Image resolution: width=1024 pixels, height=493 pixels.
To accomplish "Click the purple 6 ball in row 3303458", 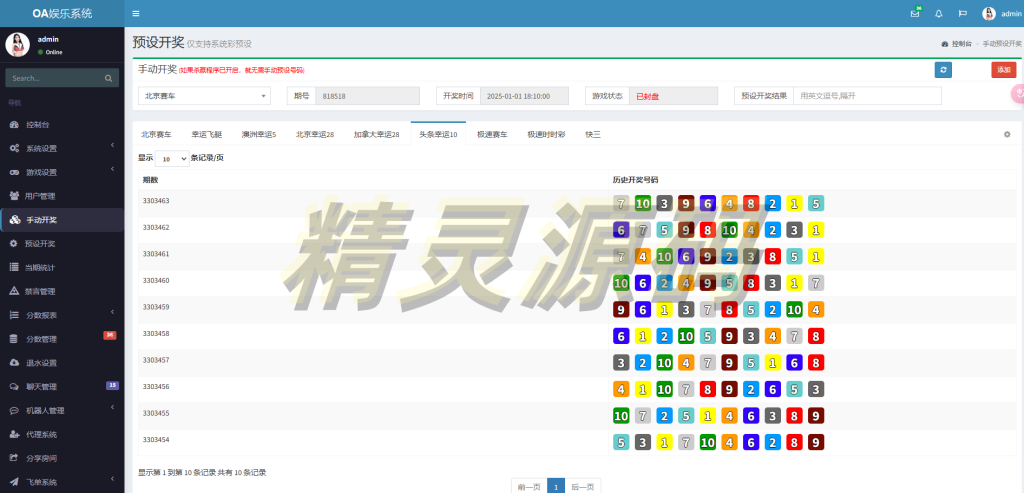I will click(621, 336).
